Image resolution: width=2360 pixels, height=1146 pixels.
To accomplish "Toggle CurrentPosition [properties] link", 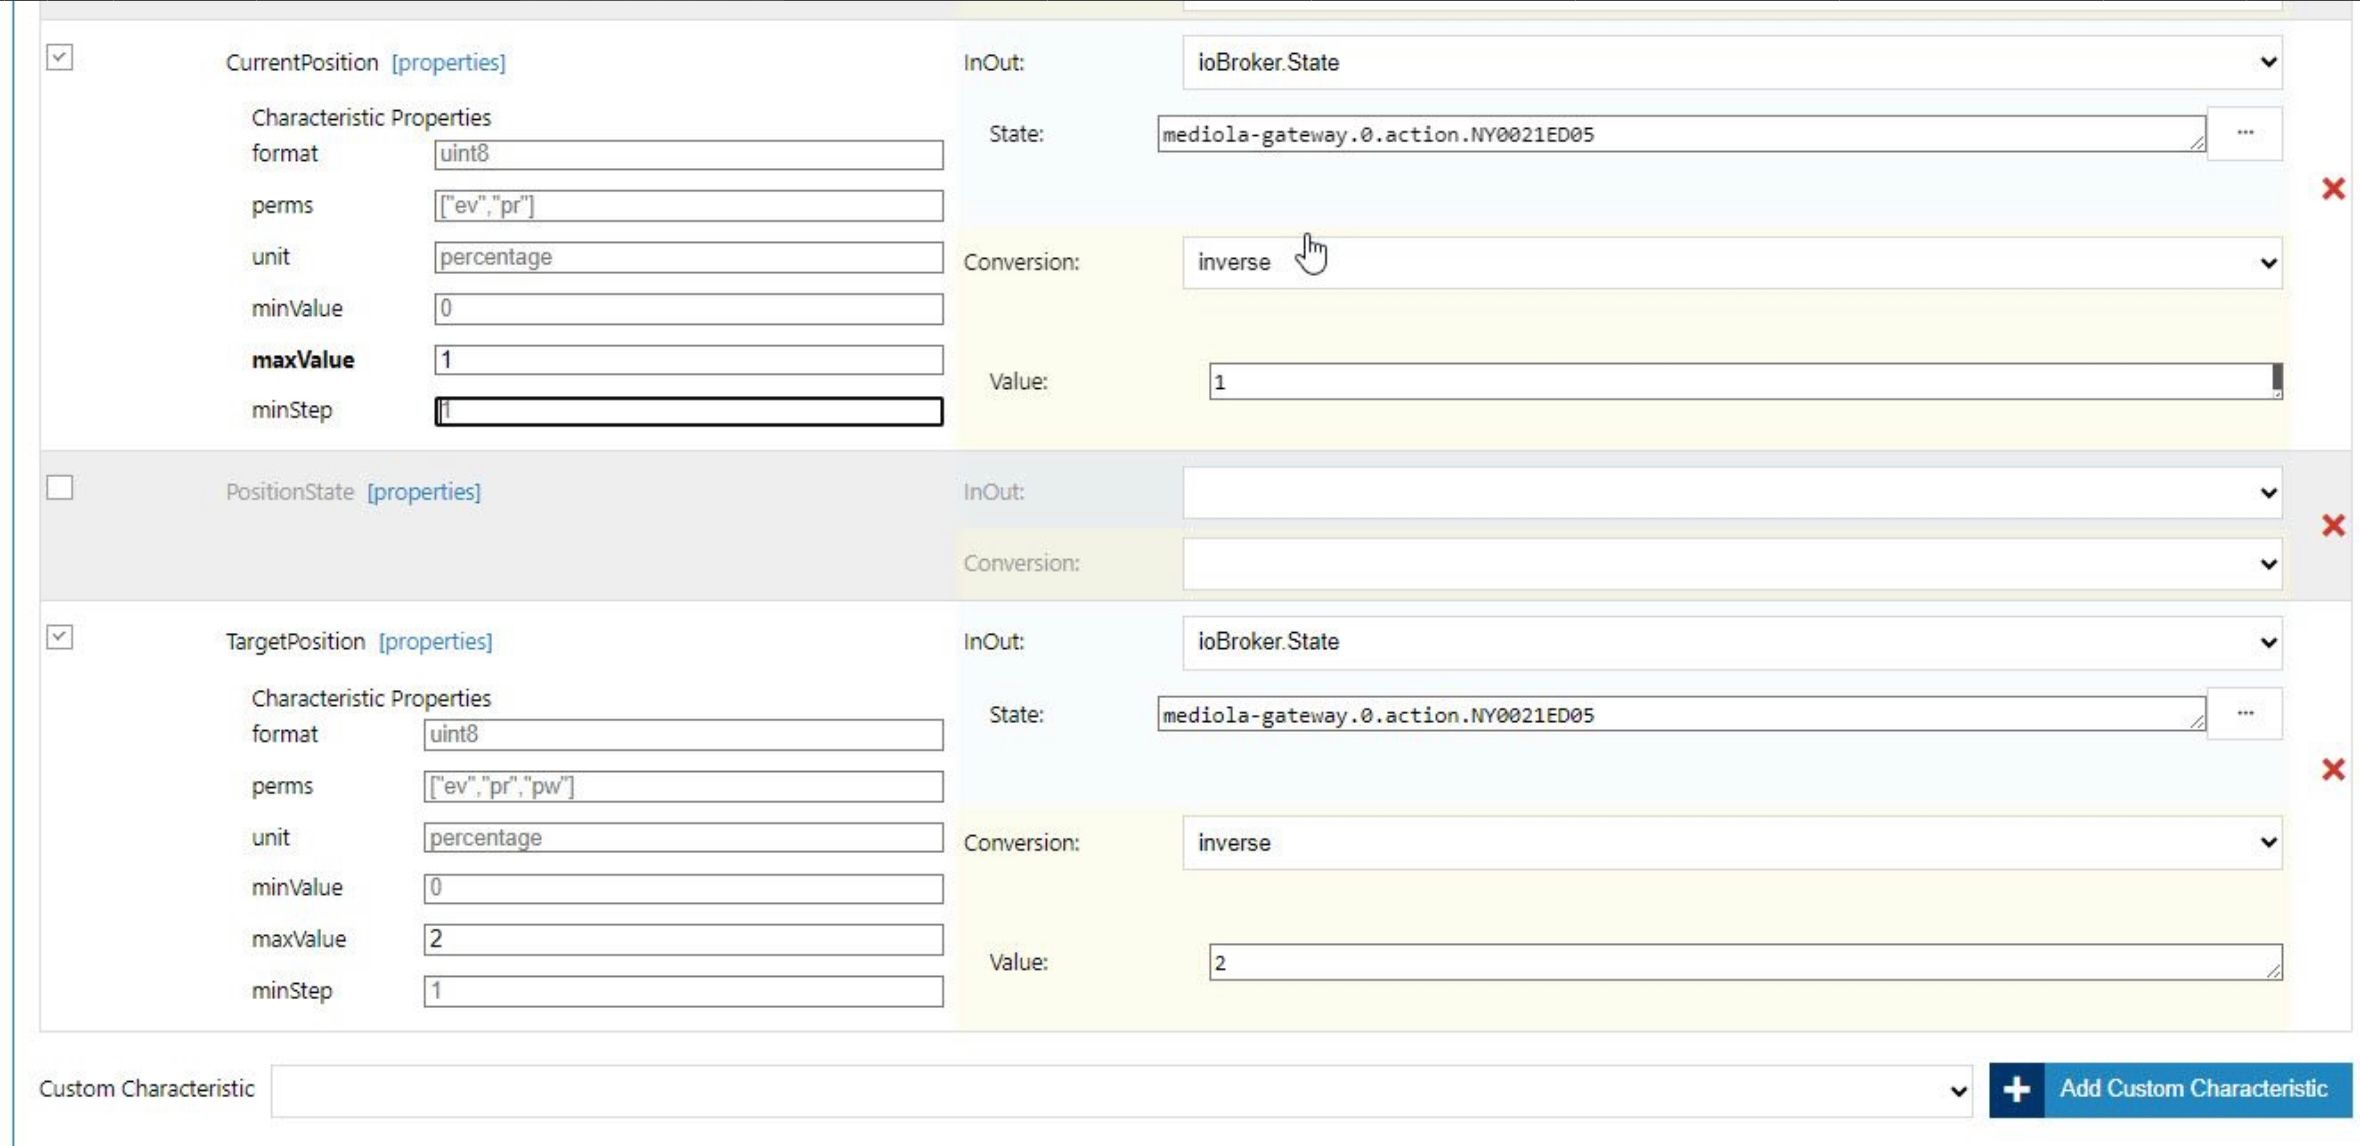I will tap(448, 62).
